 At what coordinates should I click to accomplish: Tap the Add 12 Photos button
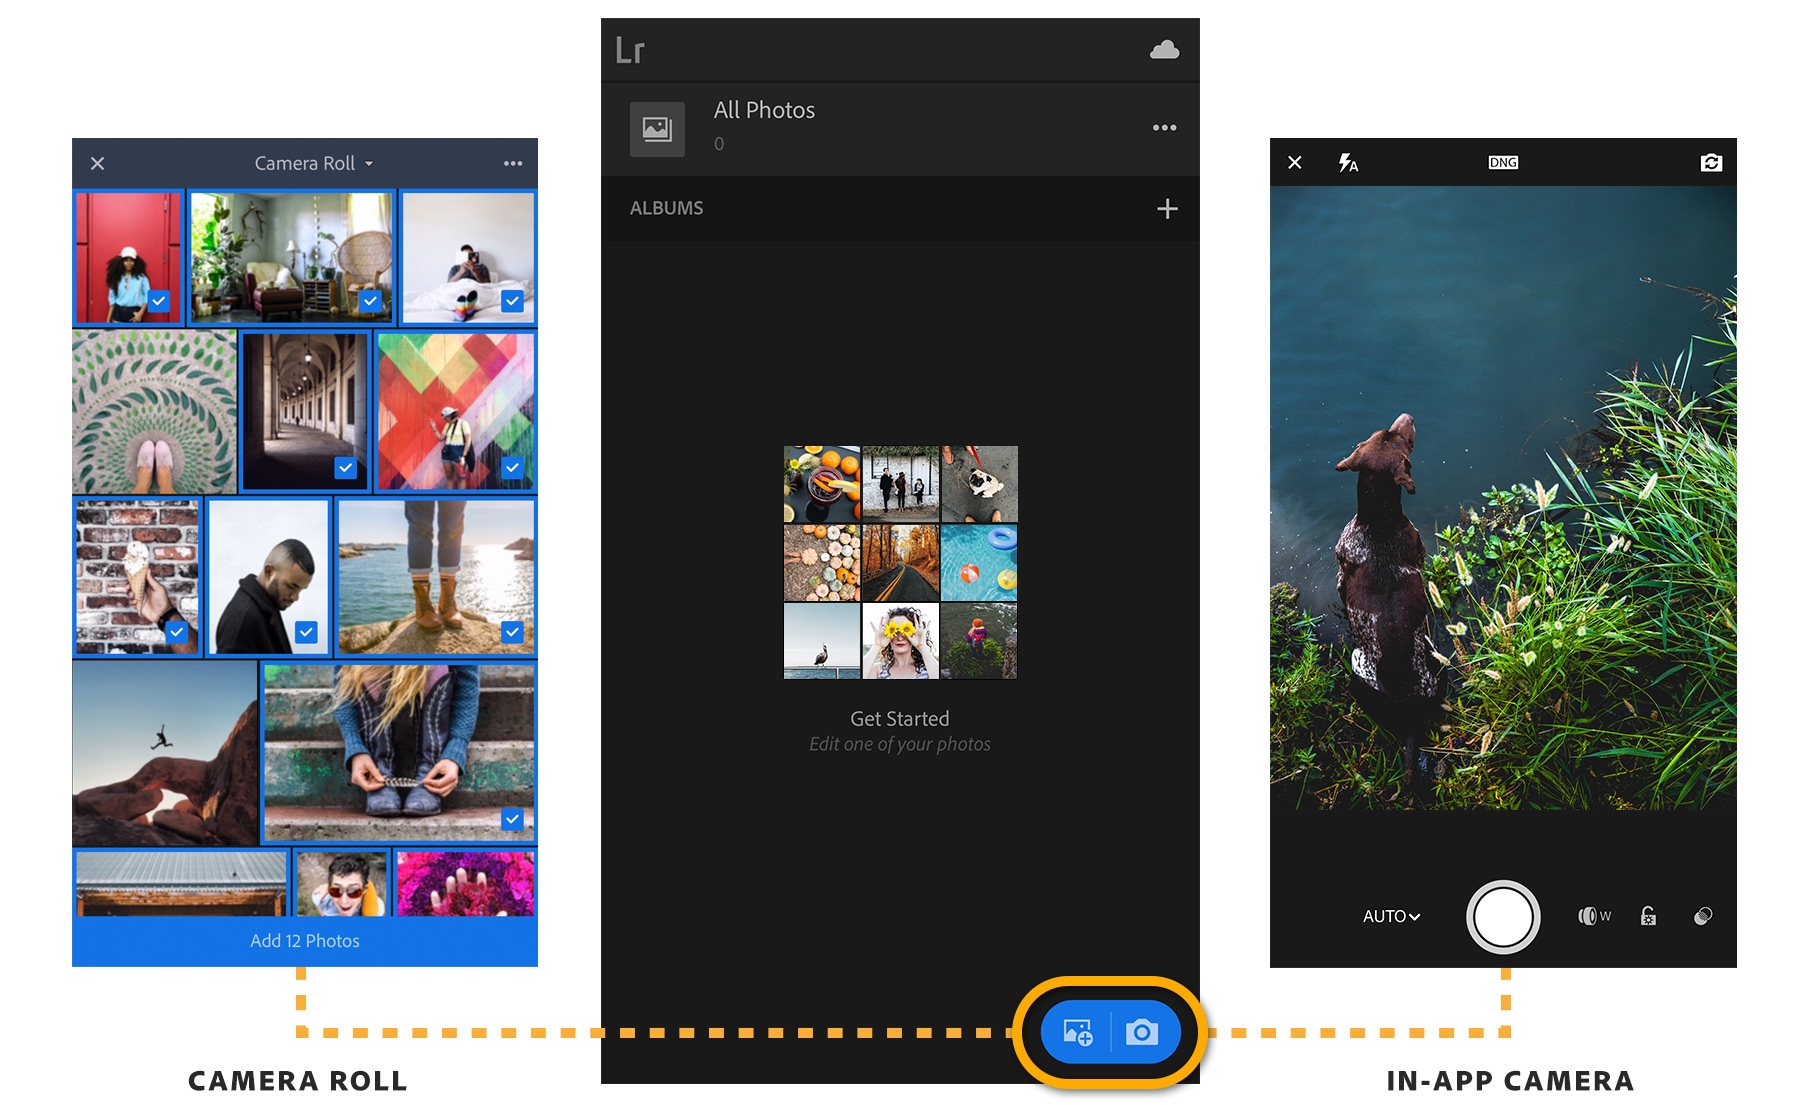click(x=304, y=940)
